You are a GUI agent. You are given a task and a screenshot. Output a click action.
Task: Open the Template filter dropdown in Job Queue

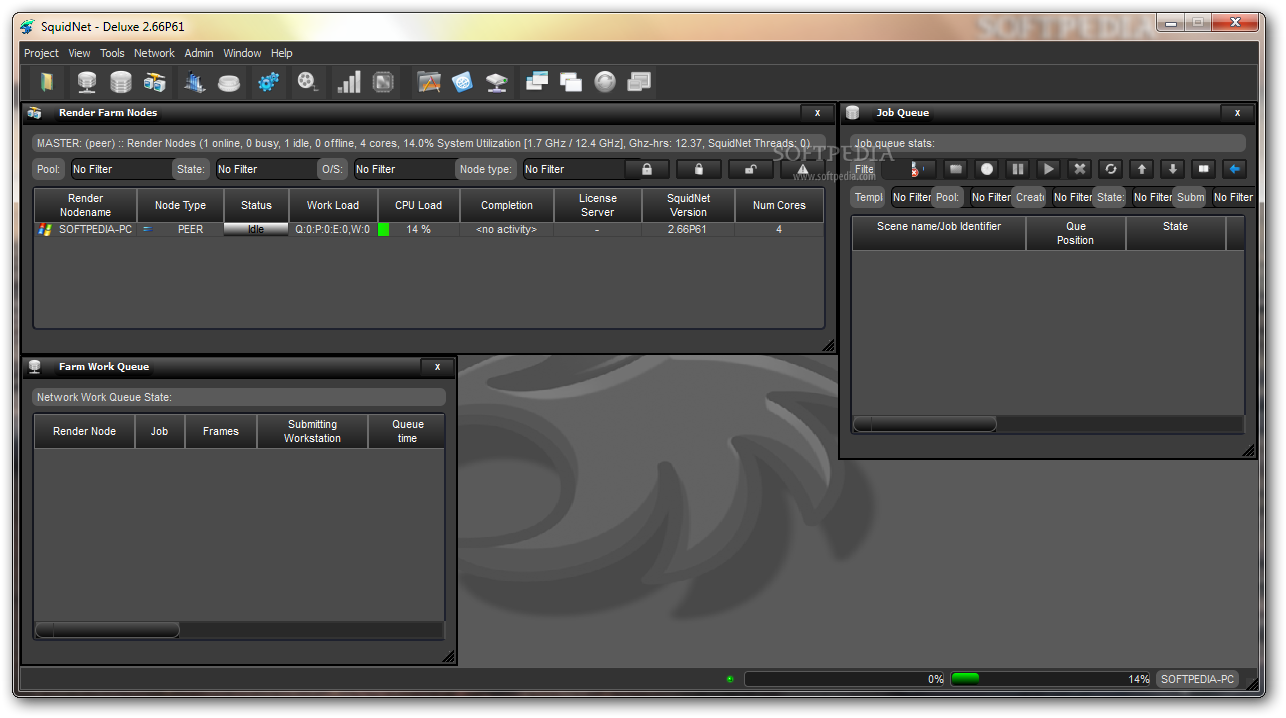click(x=911, y=197)
